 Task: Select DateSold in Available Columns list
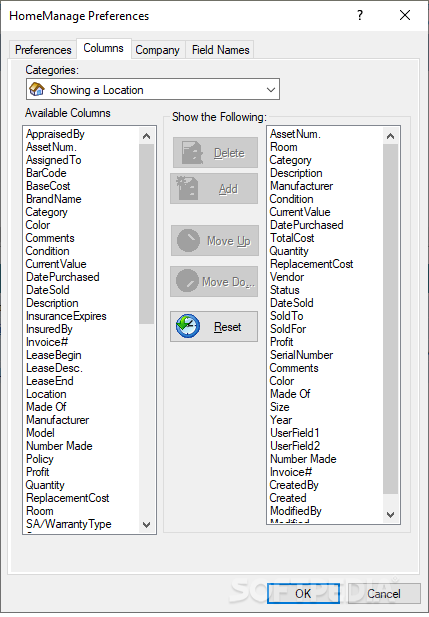click(48, 290)
